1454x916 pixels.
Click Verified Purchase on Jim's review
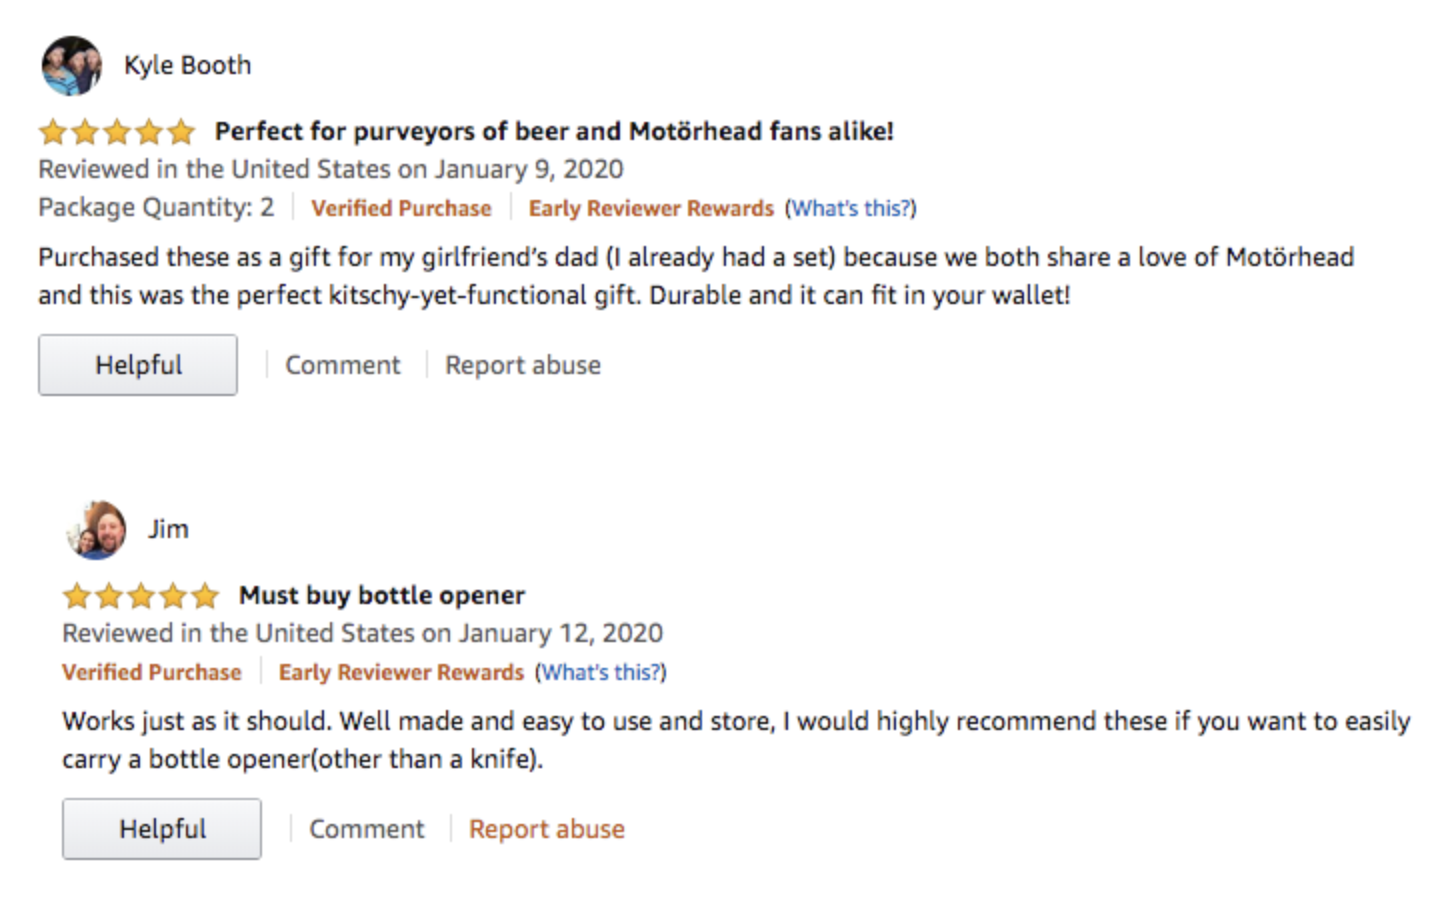tap(152, 672)
